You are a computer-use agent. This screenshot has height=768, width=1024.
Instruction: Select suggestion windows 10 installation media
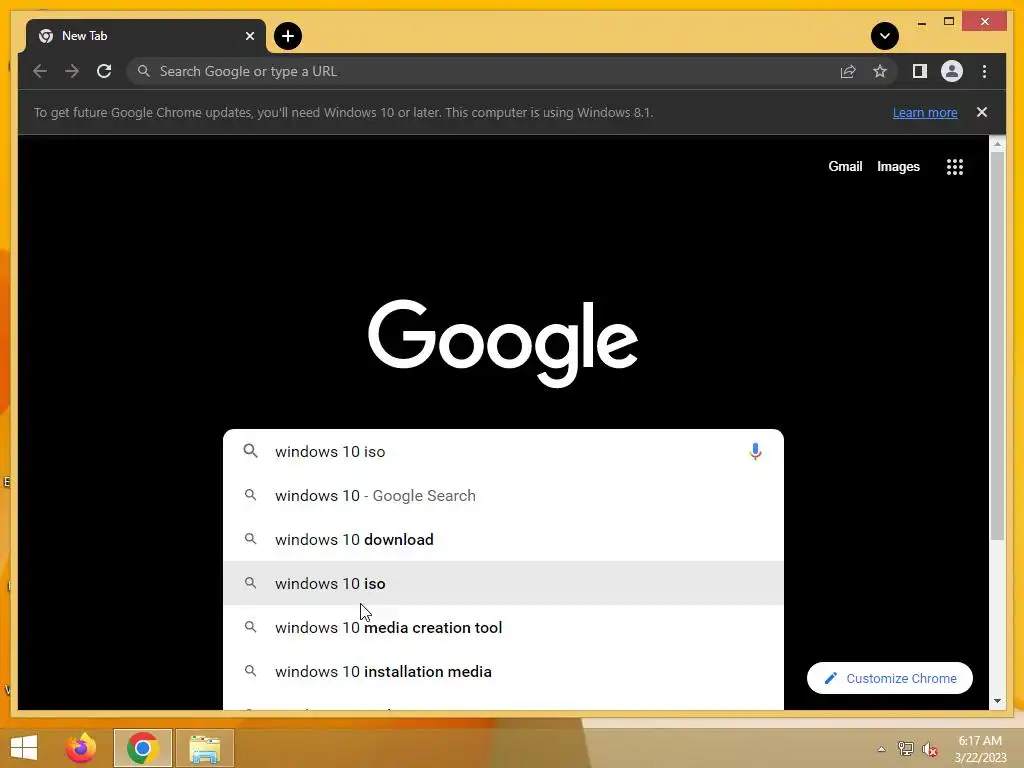[503, 671]
